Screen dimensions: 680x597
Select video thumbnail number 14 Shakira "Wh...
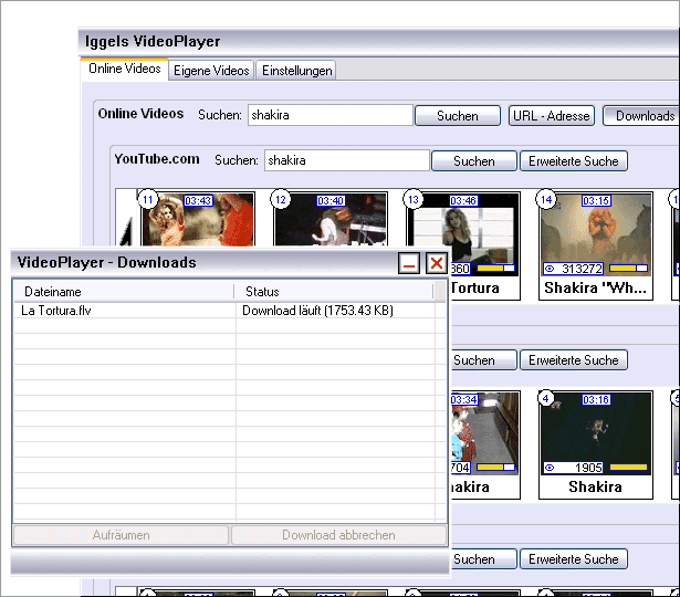tap(596, 246)
